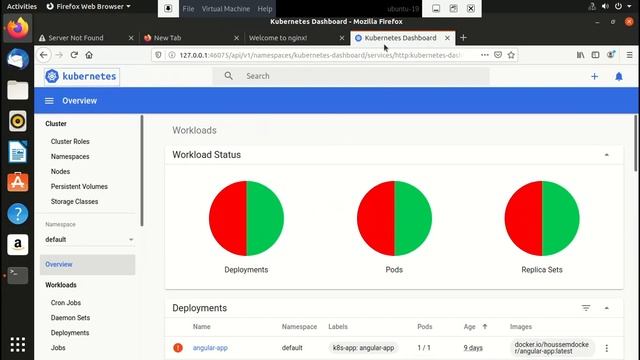Collapse the Deployments card
This screenshot has height=360, width=640.
tap(607, 308)
